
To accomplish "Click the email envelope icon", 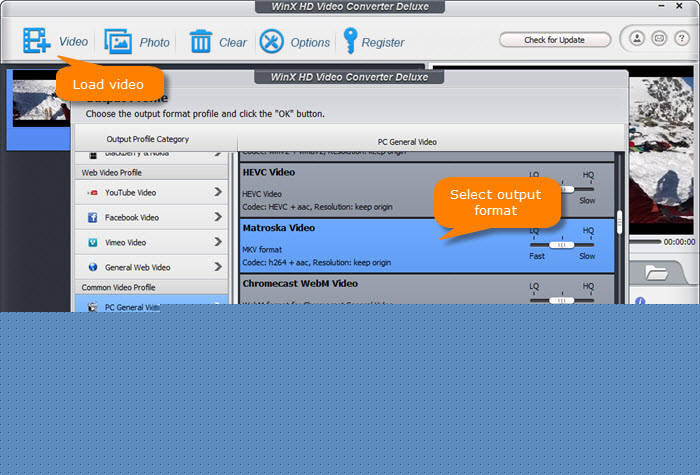I will pos(659,38).
